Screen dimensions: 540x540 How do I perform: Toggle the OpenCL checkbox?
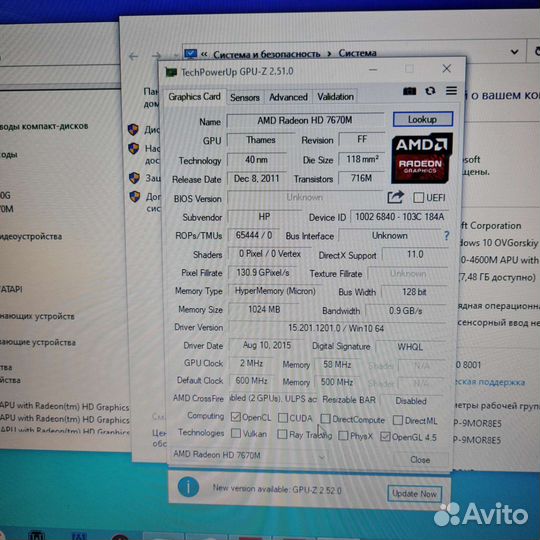click(x=236, y=417)
